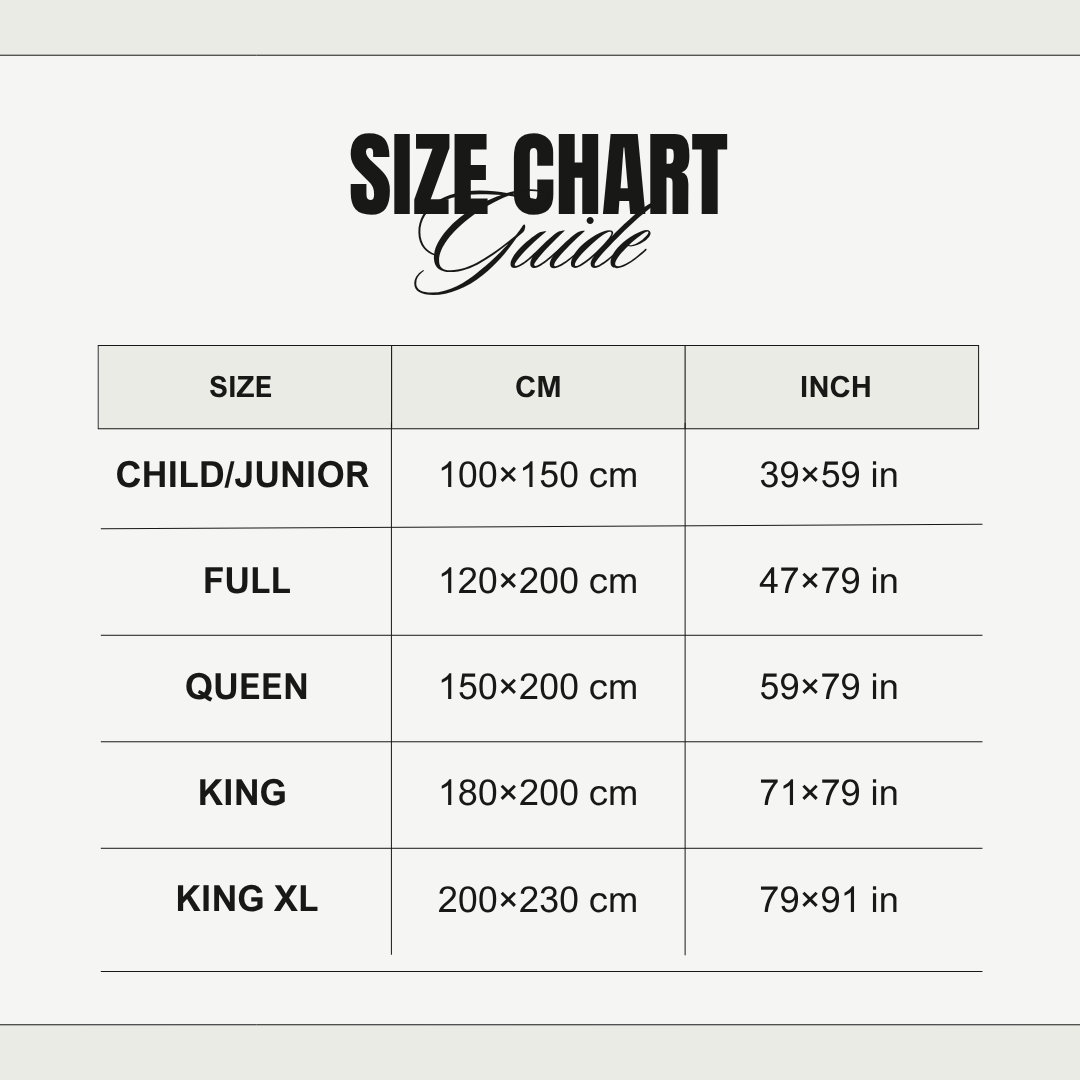
Task: Select the INCH column header
Action: [x=835, y=387]
